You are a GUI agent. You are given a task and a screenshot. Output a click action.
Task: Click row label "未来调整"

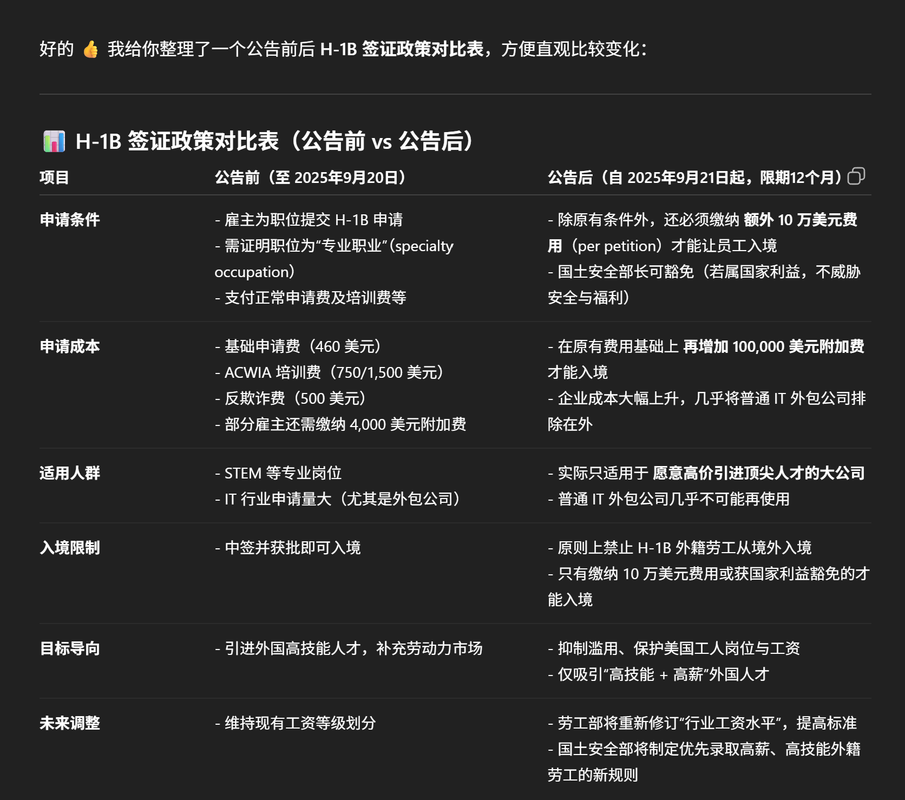coord(69,723)
